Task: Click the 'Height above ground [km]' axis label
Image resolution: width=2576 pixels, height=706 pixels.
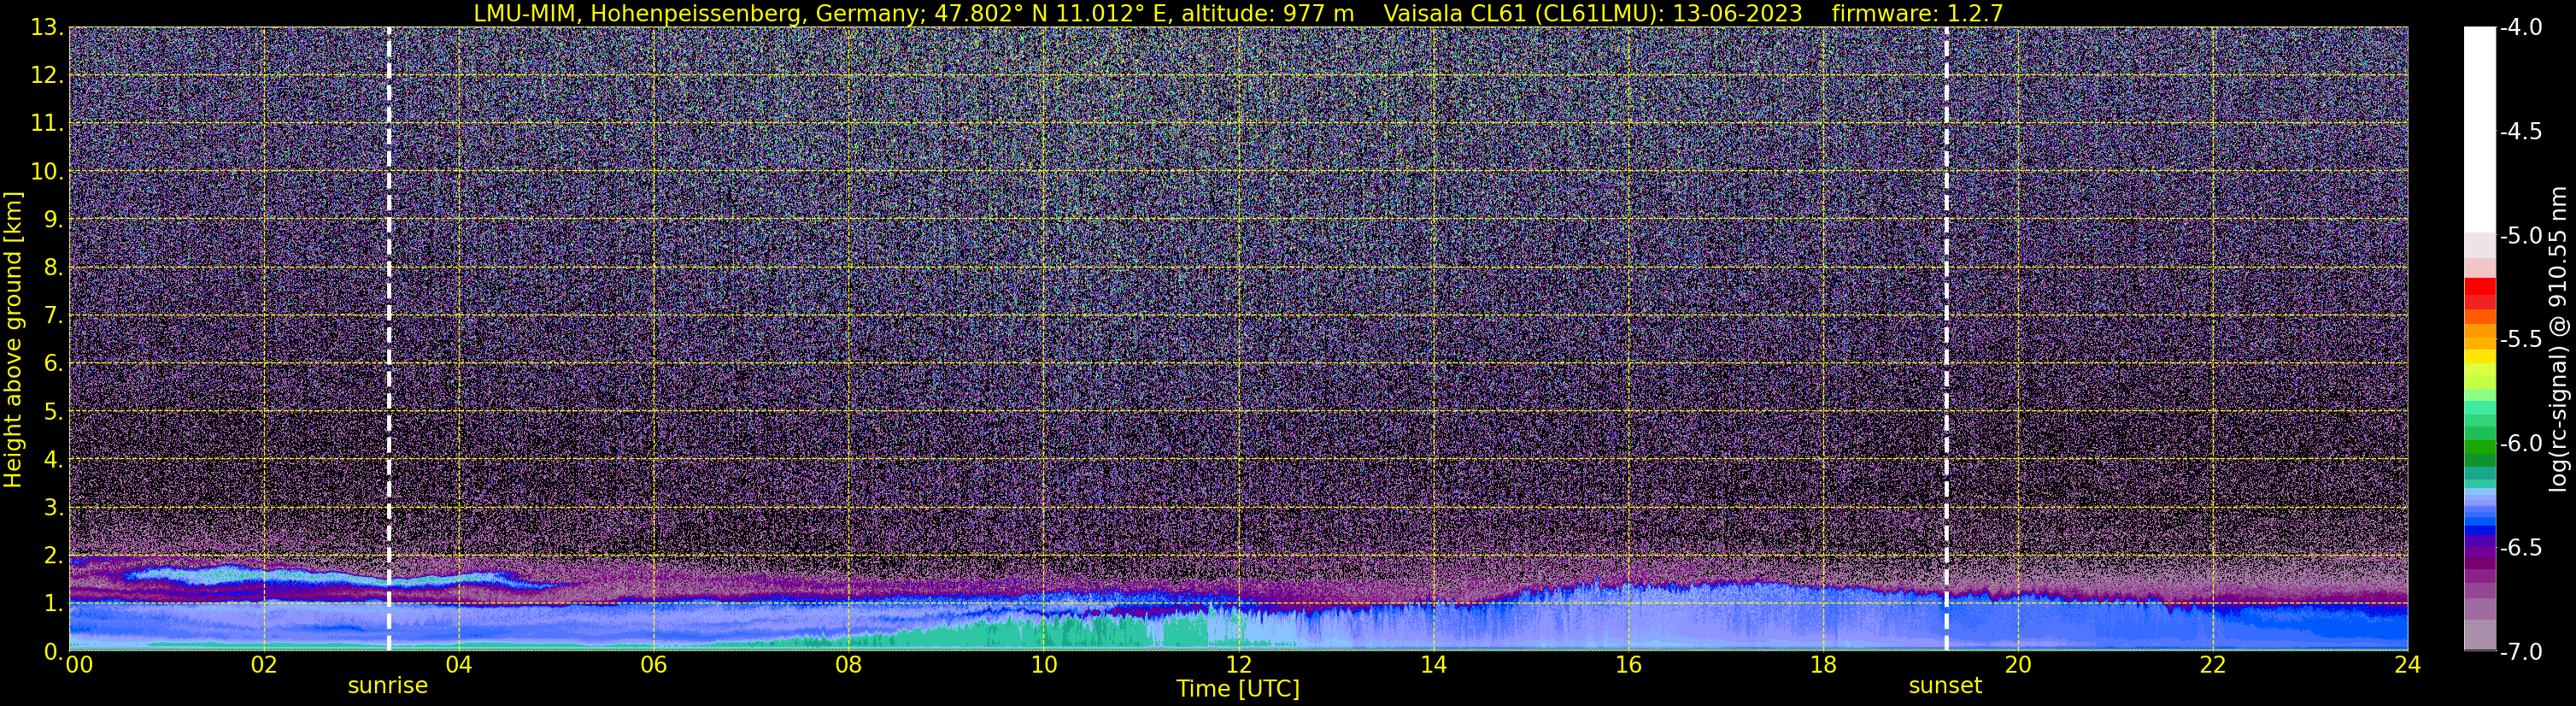Action: 13,339
